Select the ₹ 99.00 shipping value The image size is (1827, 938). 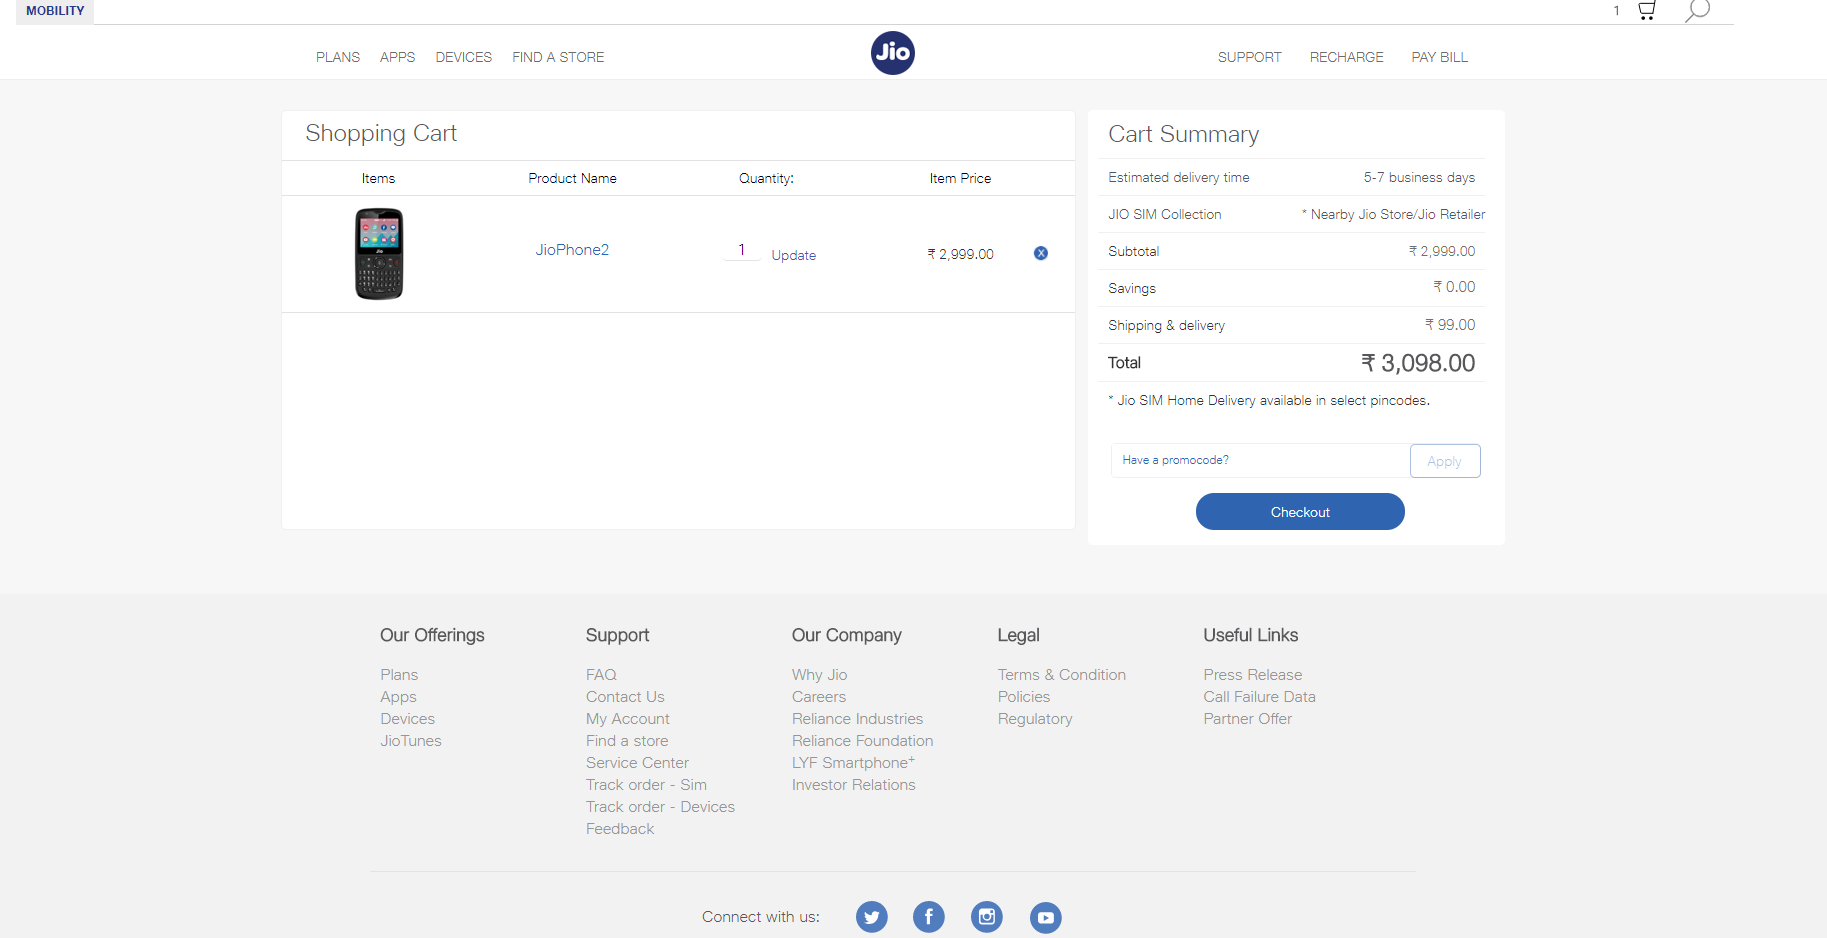pyautogui.click(x=1450, y=325)
